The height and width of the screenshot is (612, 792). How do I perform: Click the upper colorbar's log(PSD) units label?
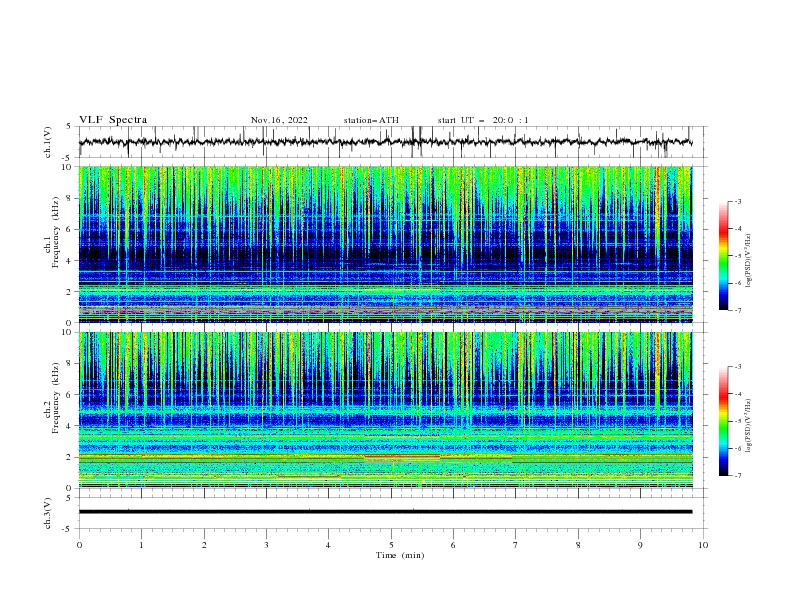748,261
